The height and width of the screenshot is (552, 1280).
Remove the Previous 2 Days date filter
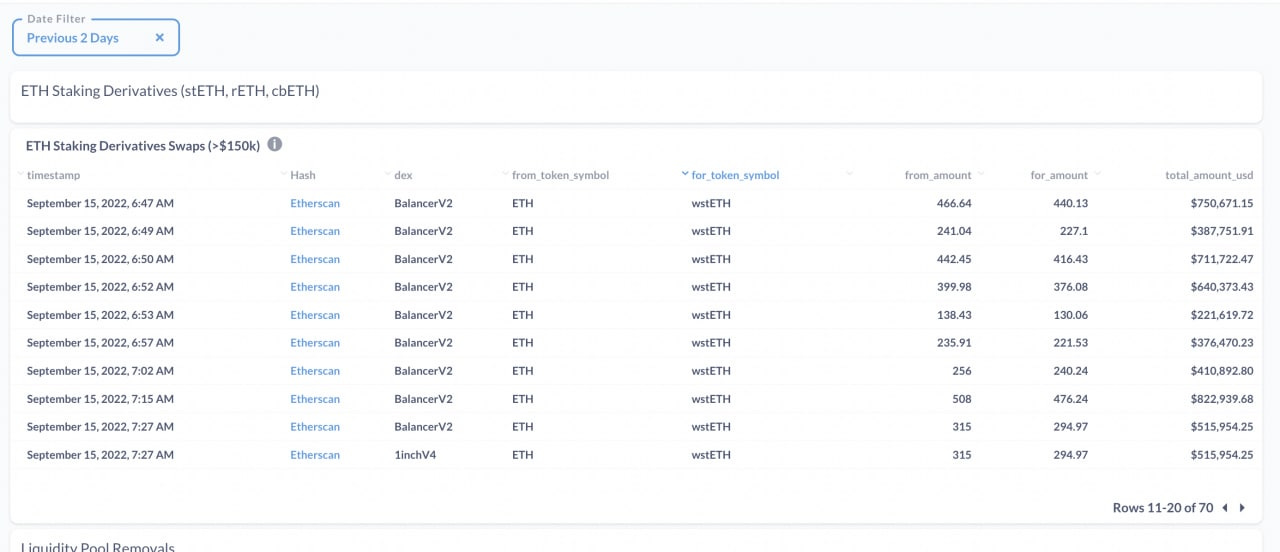tap(159, 38)
